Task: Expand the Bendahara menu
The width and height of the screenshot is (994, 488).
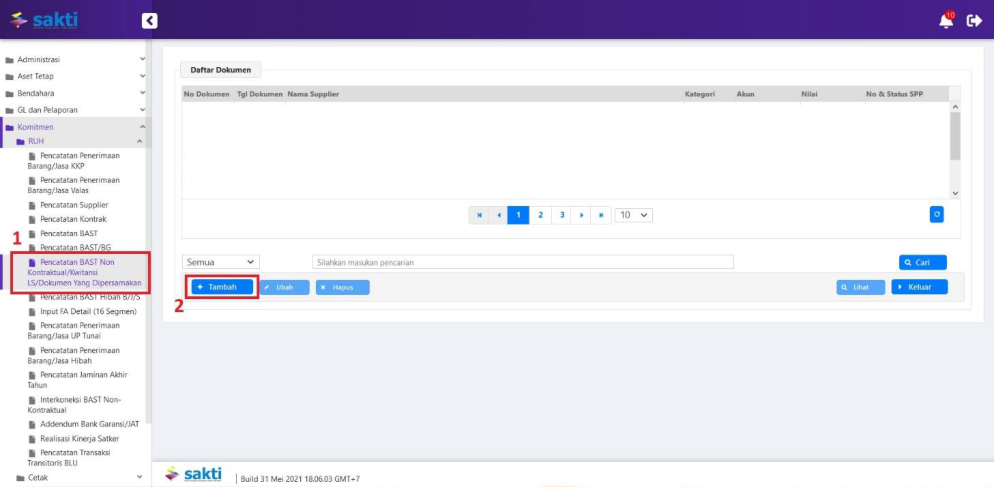Action: click(x=75, y=93)
